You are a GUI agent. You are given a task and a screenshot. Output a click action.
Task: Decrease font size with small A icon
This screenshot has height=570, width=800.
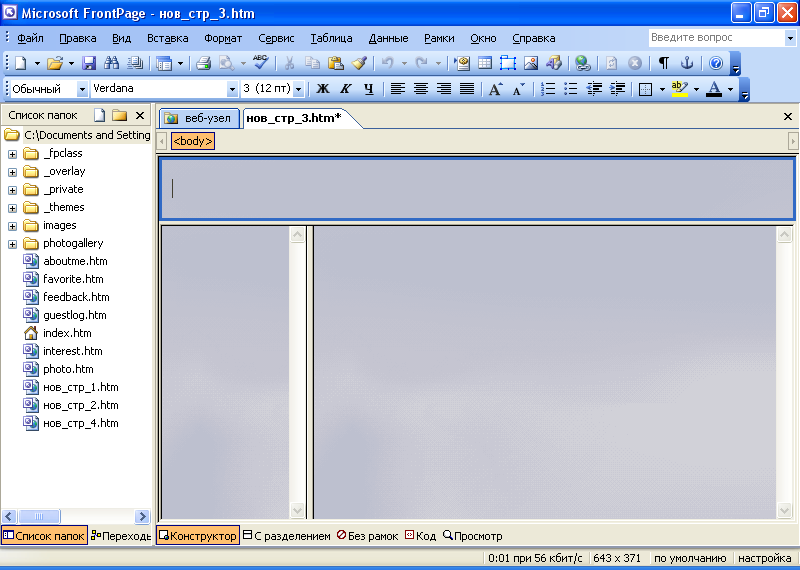click(518, 89)
